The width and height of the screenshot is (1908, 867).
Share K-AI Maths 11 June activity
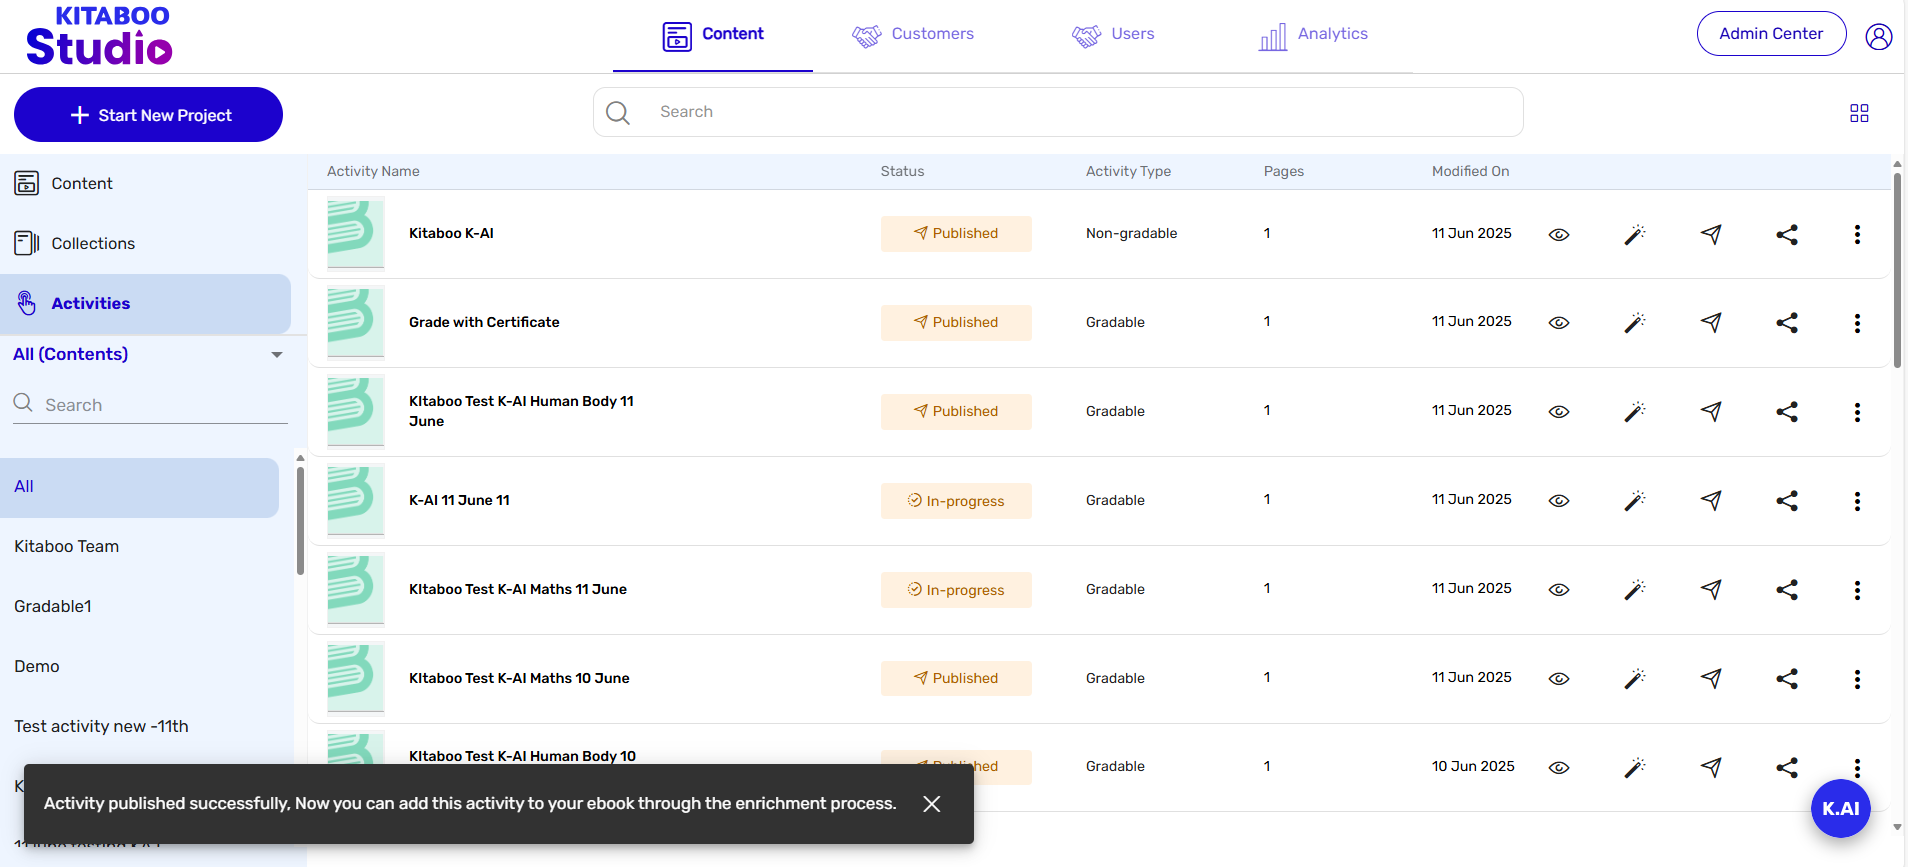[x=1787, y=590]
